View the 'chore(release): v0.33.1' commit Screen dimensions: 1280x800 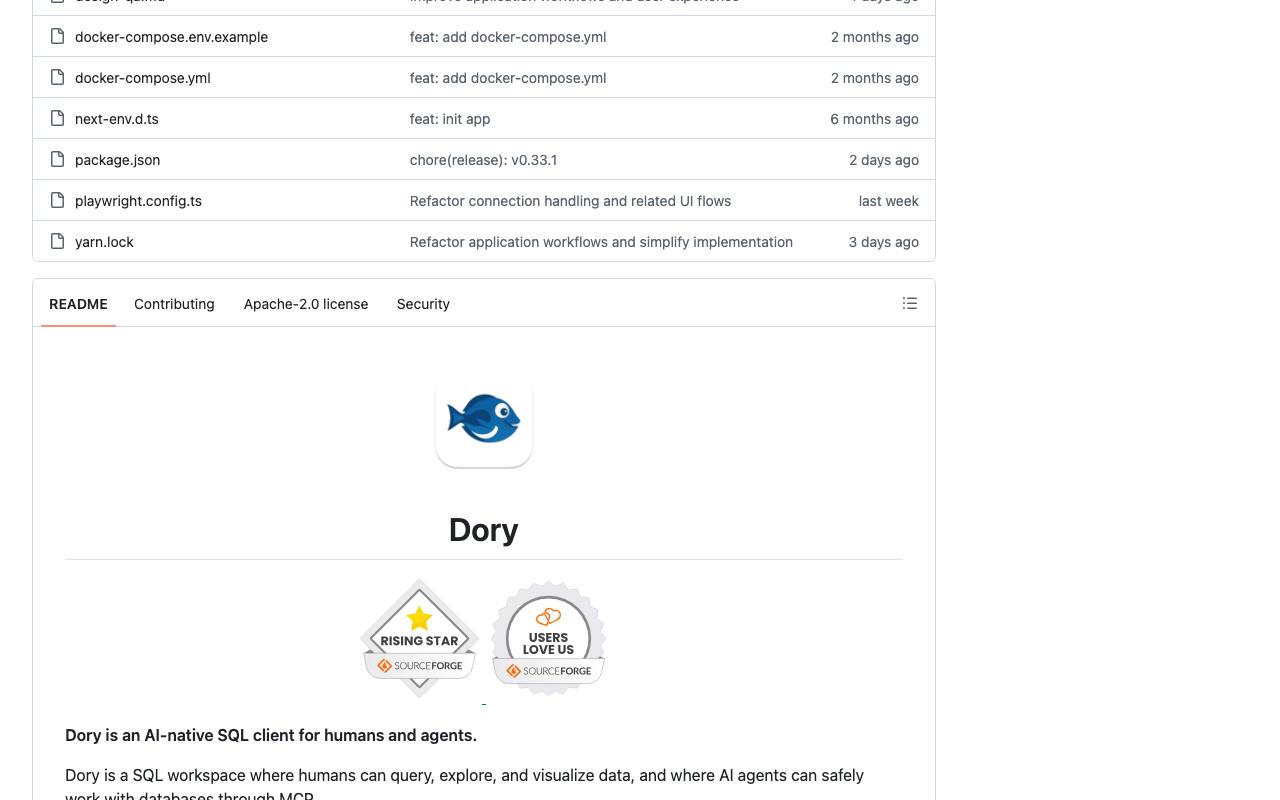point(483,160)
